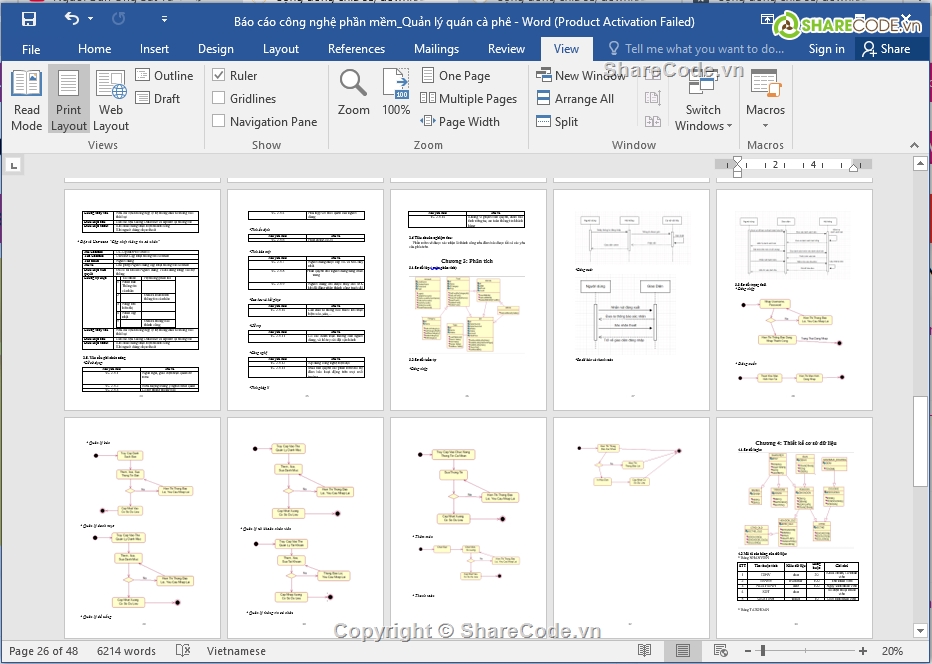Click the zoom out minus button

coord(748,651)
